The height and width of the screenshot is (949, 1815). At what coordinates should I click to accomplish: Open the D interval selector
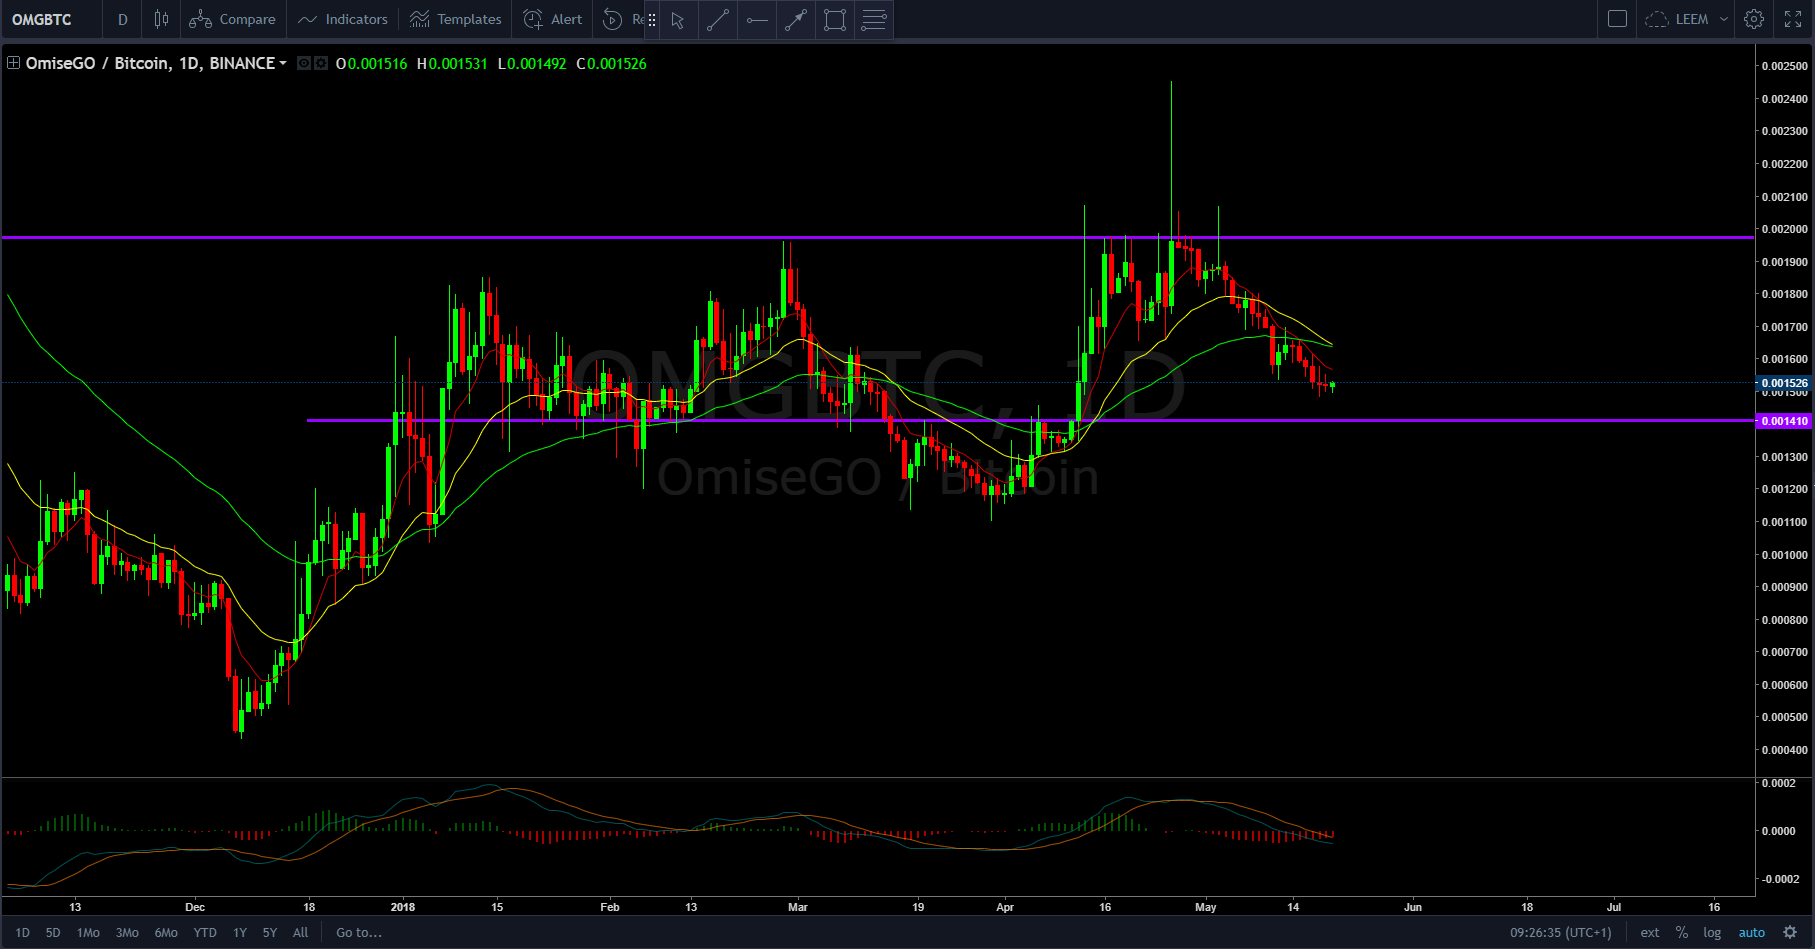click(x=122, y=19)
